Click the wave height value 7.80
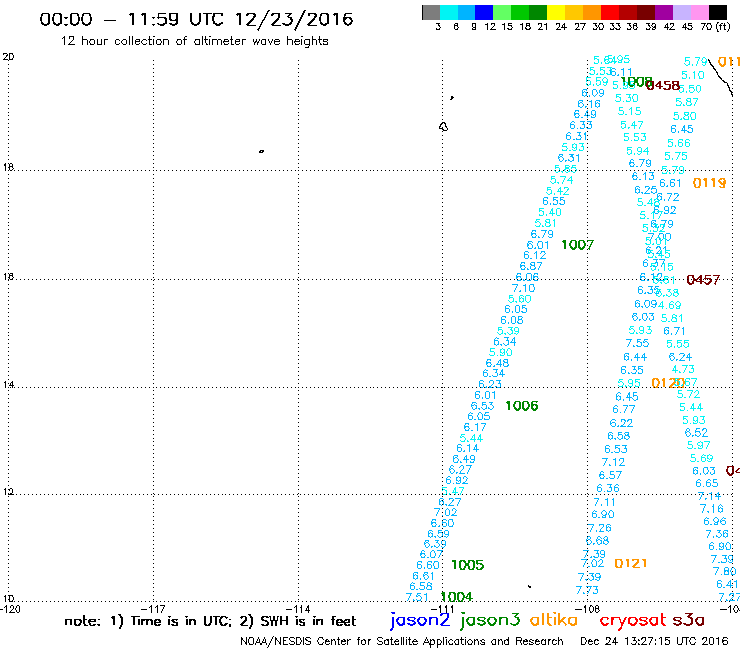Screen dimensions: 740x650 (x=724, y=571)
